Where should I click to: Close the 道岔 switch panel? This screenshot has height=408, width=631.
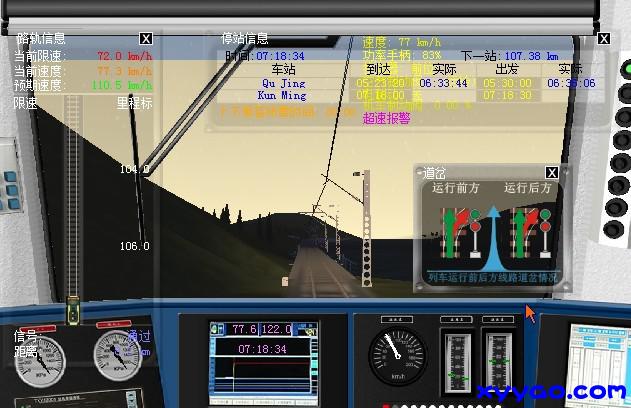551,173
